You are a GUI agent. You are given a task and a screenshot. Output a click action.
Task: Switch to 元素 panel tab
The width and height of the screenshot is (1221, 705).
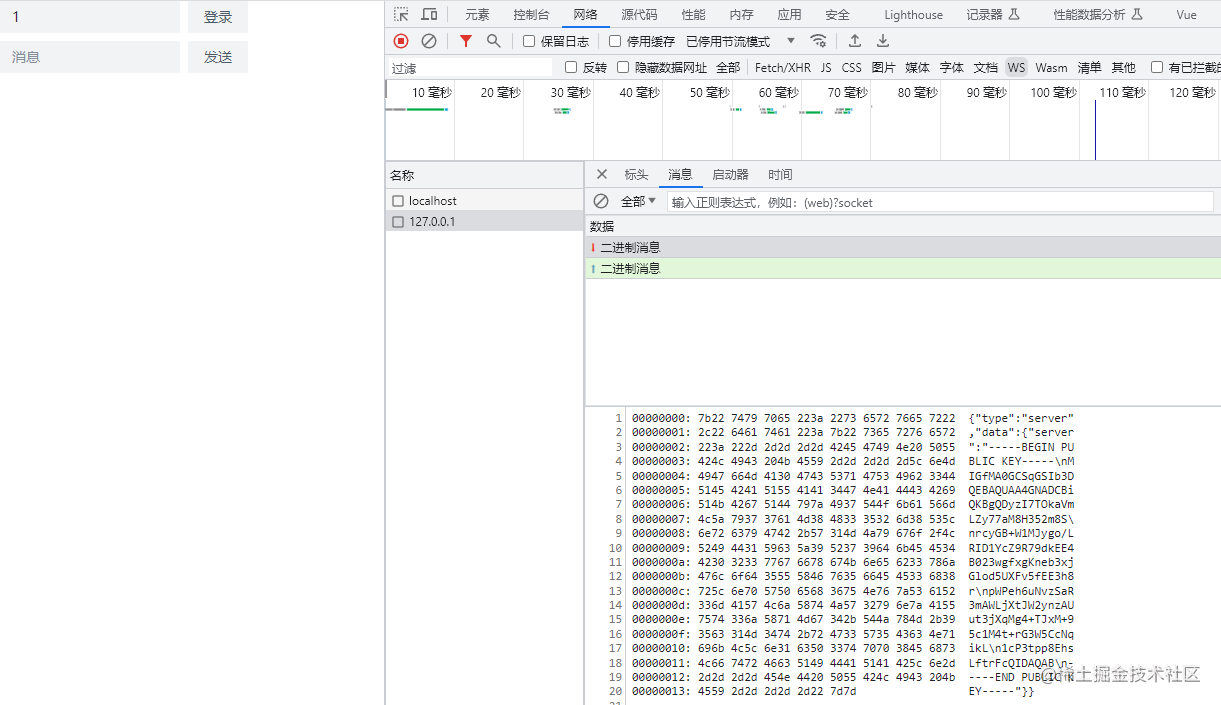point(477,14)
